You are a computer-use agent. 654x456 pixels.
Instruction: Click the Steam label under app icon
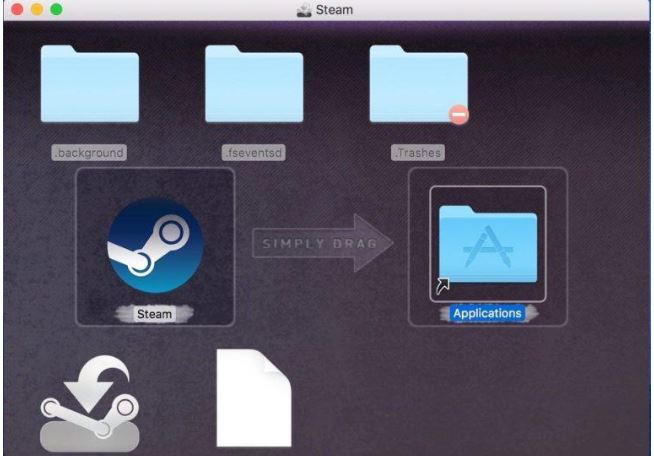154,314
